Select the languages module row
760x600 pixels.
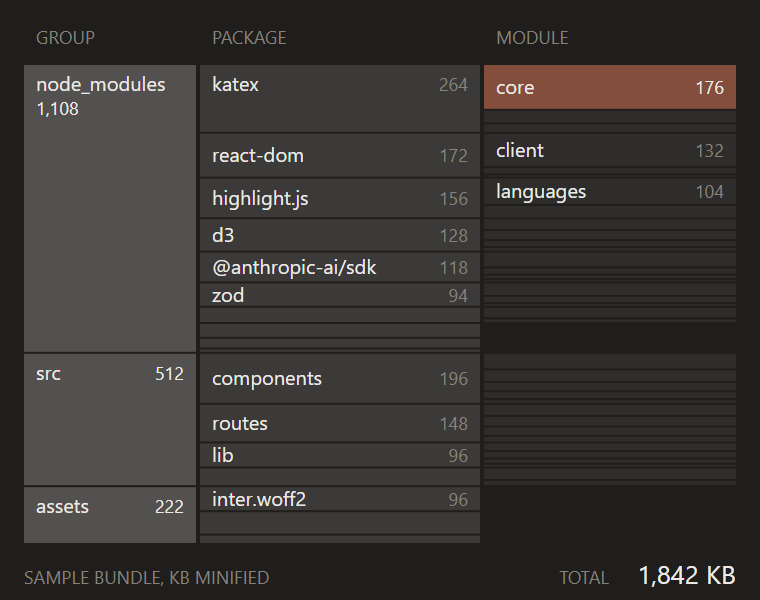[610, 191]
